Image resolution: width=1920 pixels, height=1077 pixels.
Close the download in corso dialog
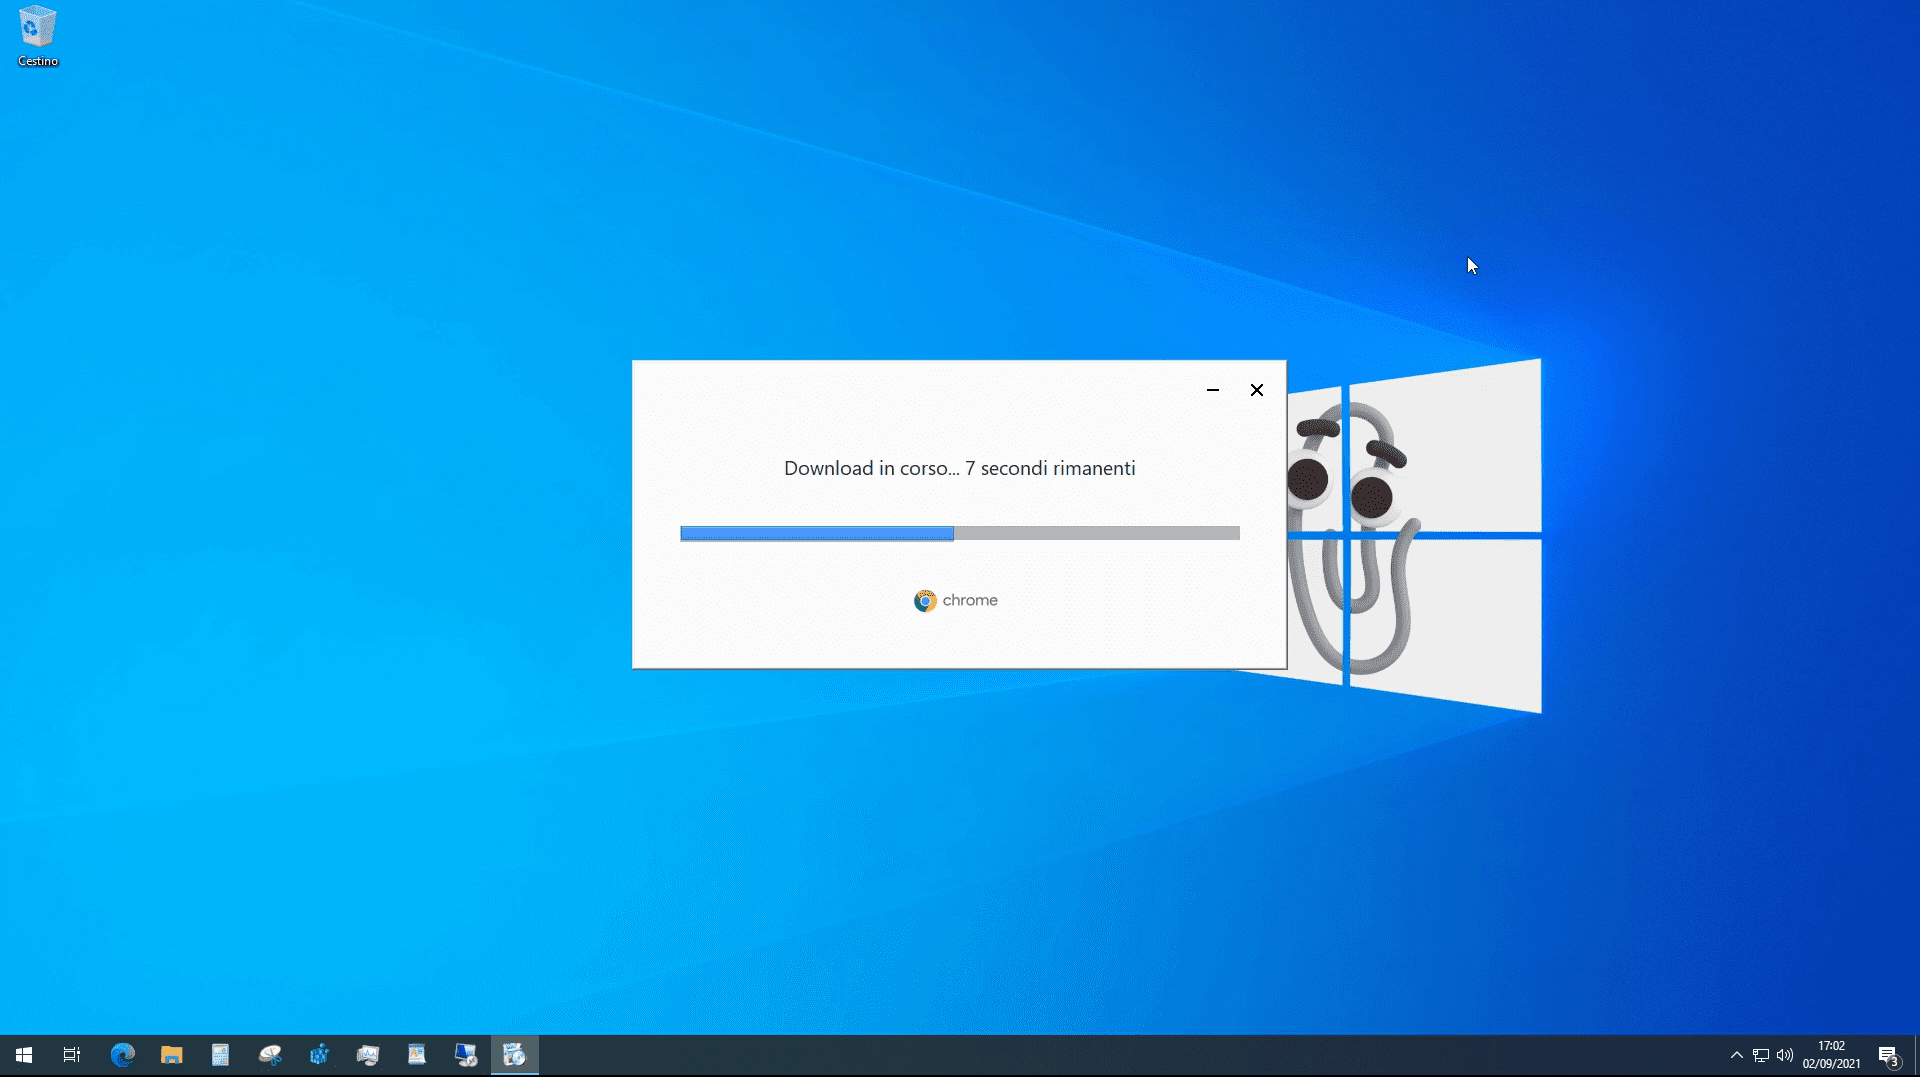pyautogui.click(x=1257, y=390)
